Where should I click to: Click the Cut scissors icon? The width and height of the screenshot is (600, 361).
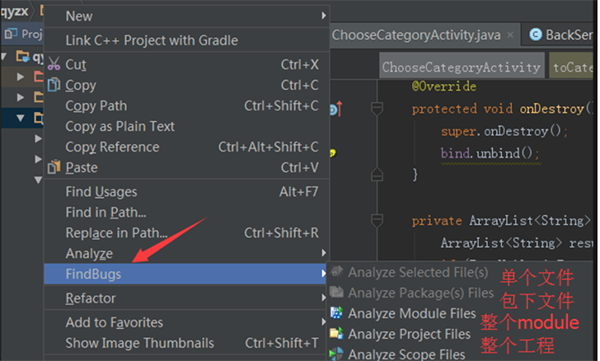click(x=54, y=64)
